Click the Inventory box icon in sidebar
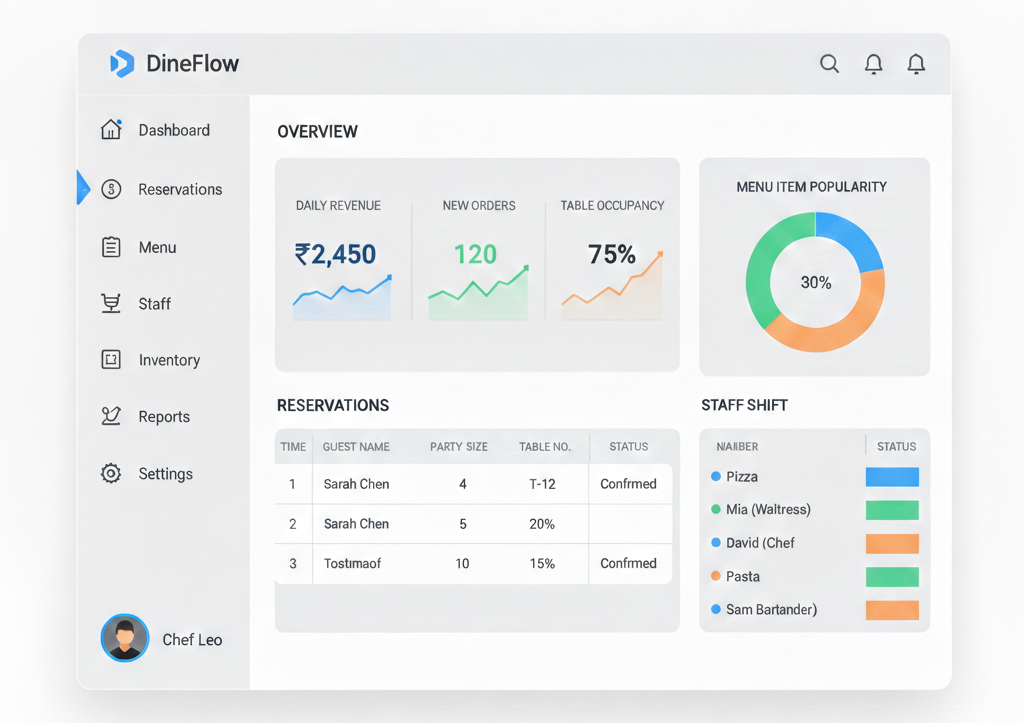 coord(111,360)
